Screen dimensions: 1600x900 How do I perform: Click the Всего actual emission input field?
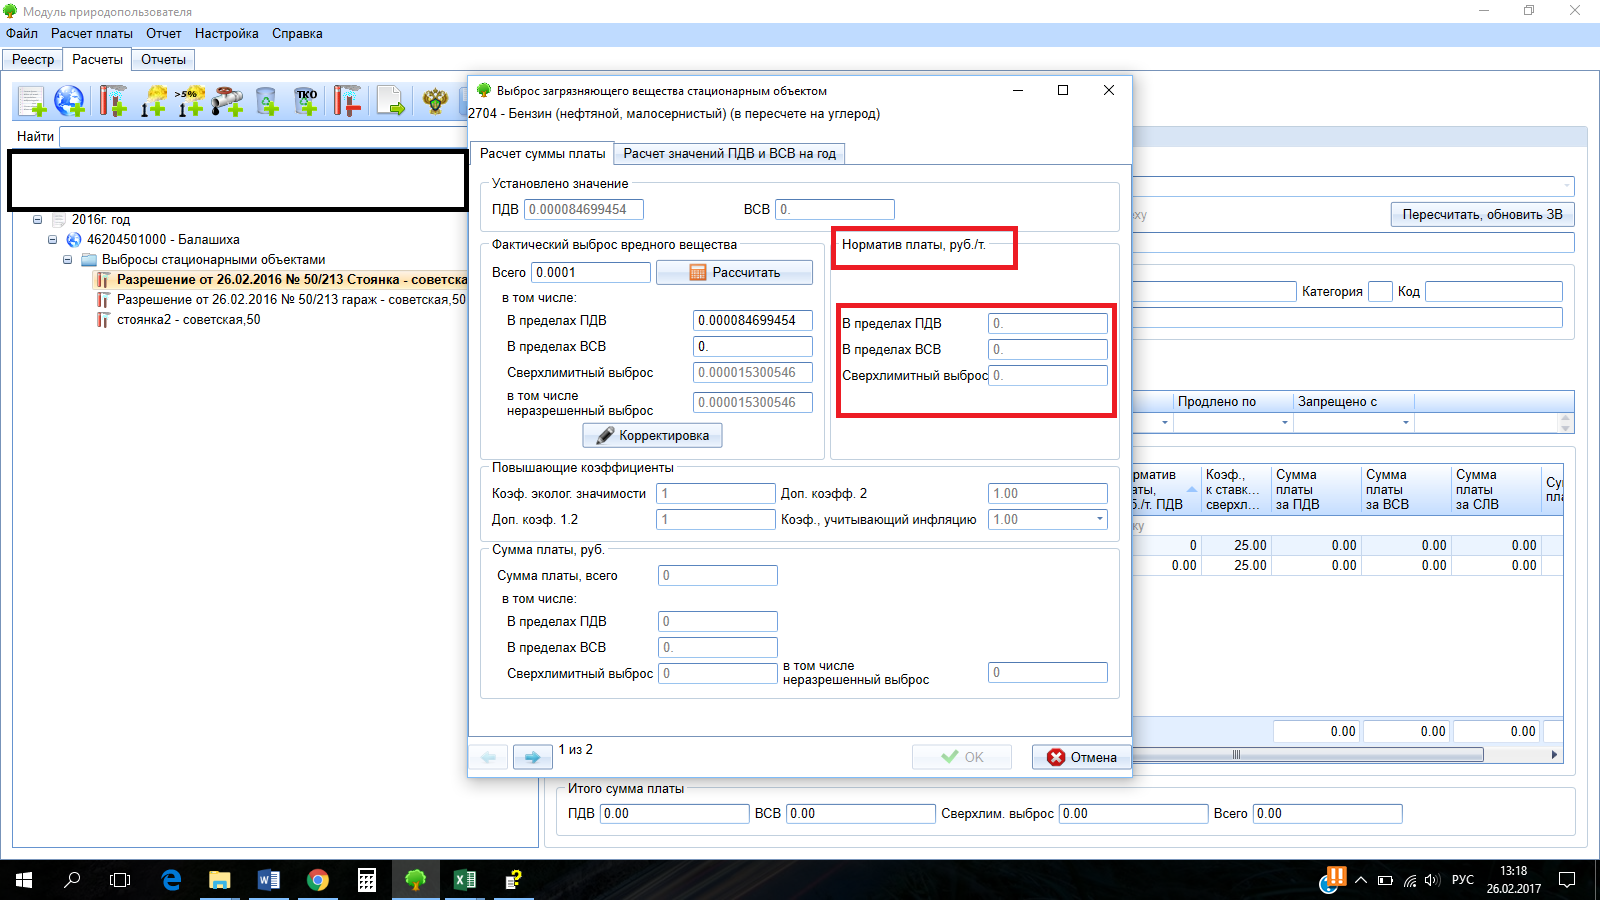click(x=591, y=272)
